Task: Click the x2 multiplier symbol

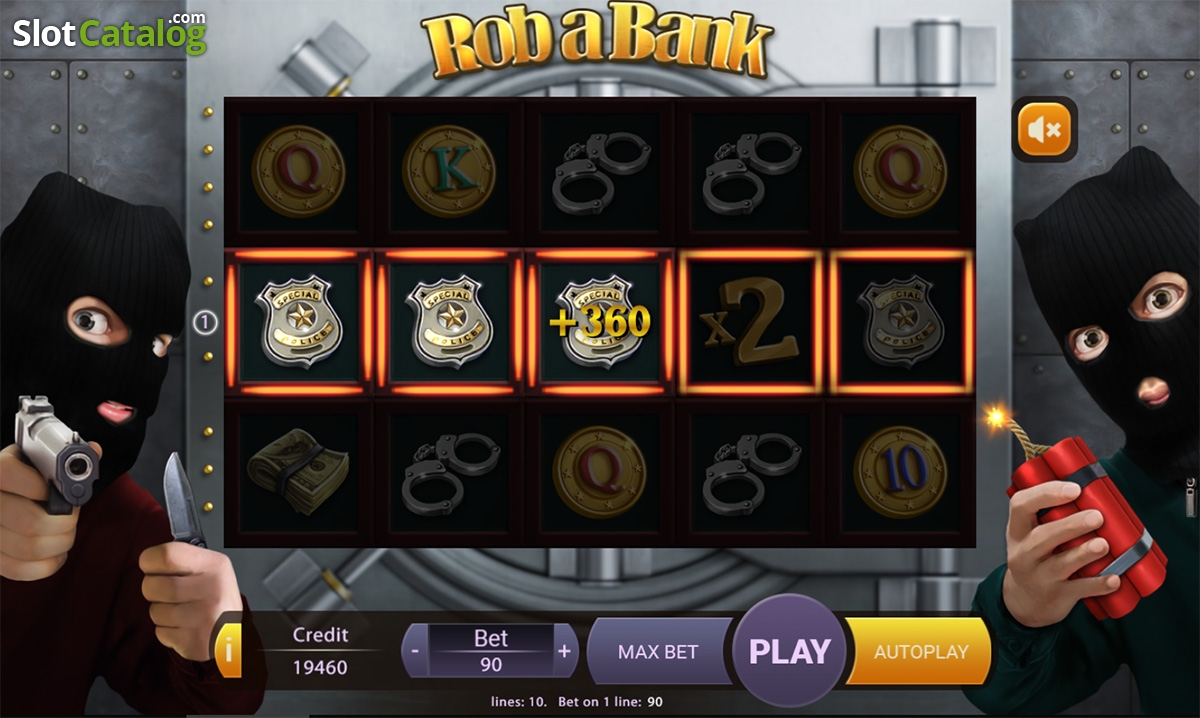Action: (751, 322)
